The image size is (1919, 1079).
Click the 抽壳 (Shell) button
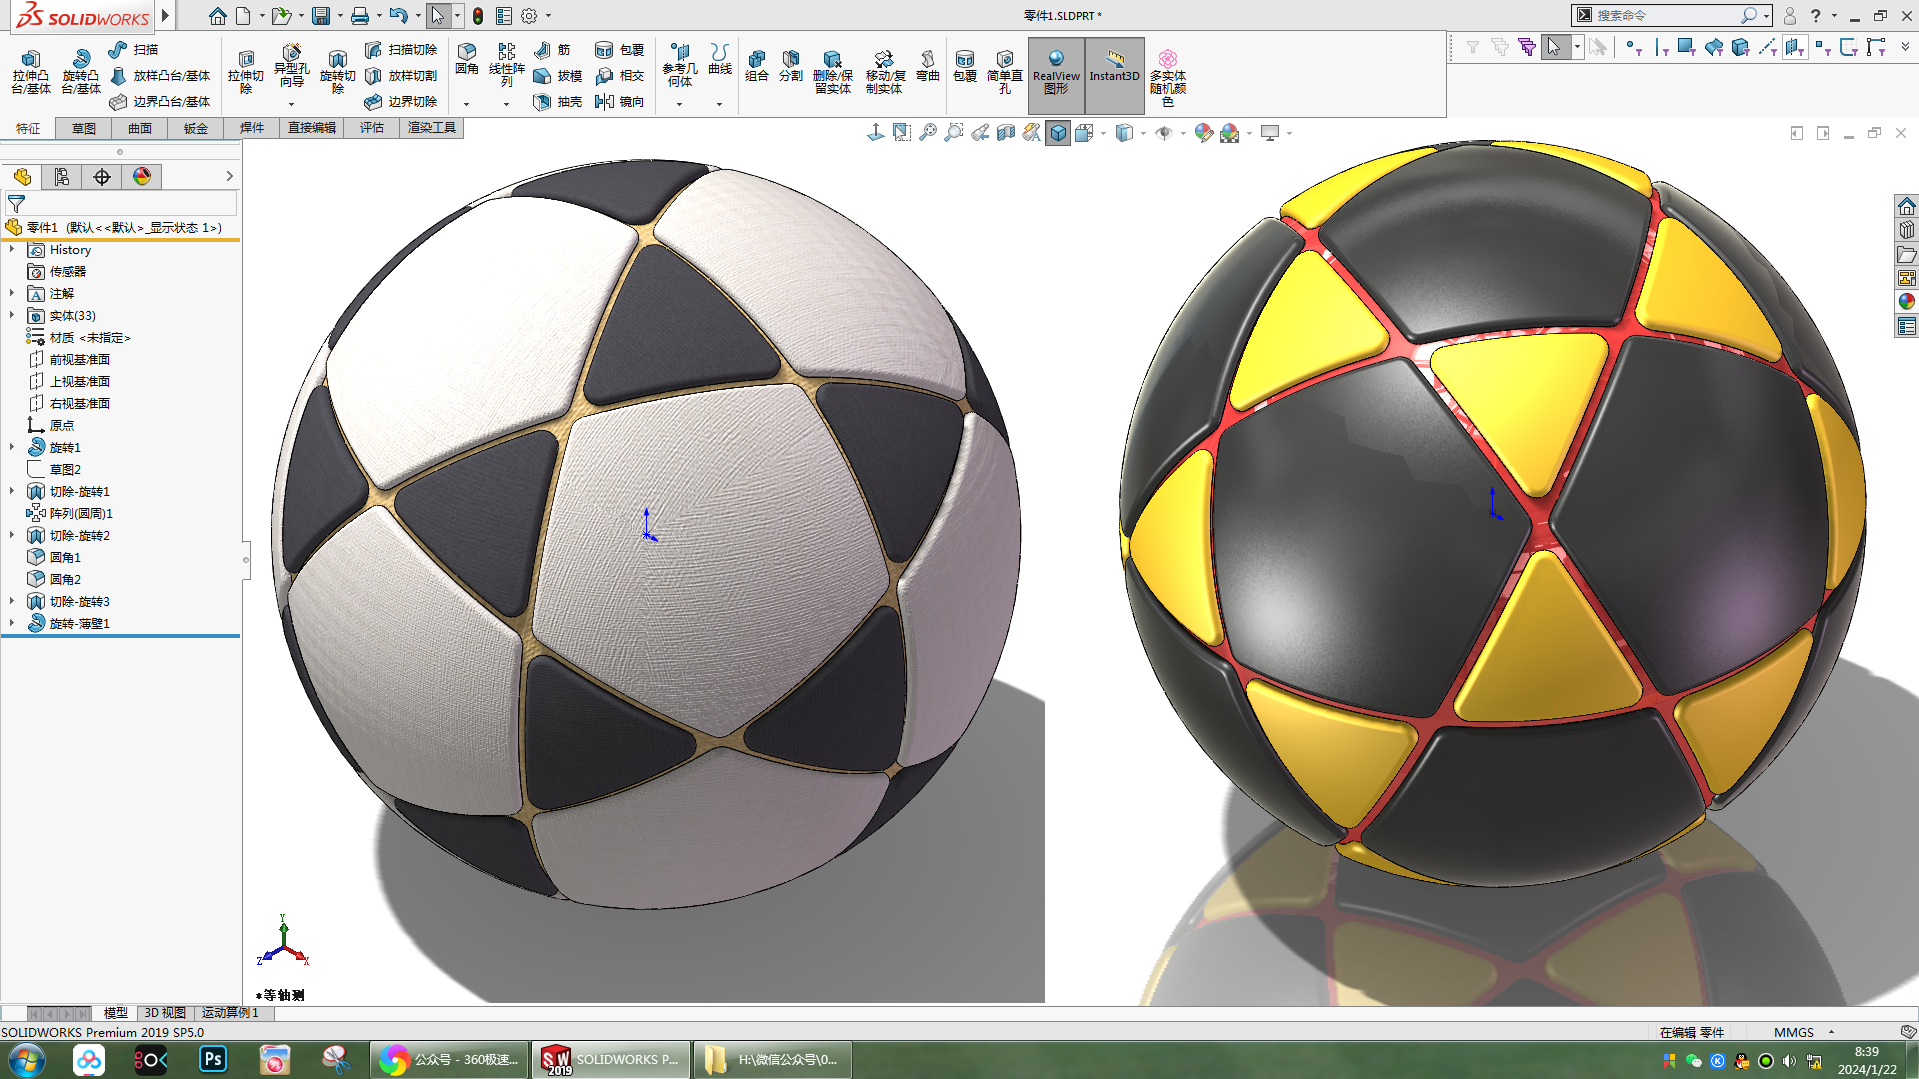(x=558, y=101)
